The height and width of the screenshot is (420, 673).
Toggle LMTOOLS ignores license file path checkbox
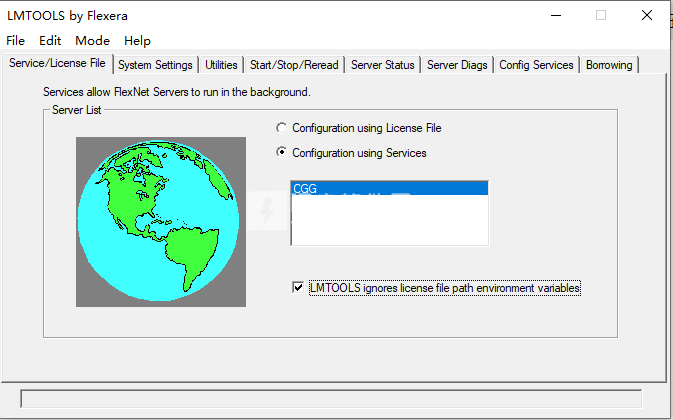pyautogui.click(x=297, y=288)
